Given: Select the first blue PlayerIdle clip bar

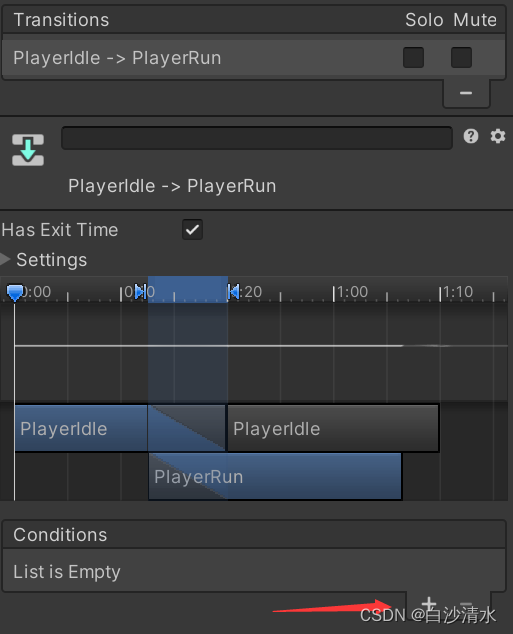Looking at the screenshot, I should pyautogui.click(x=81, y=428).
